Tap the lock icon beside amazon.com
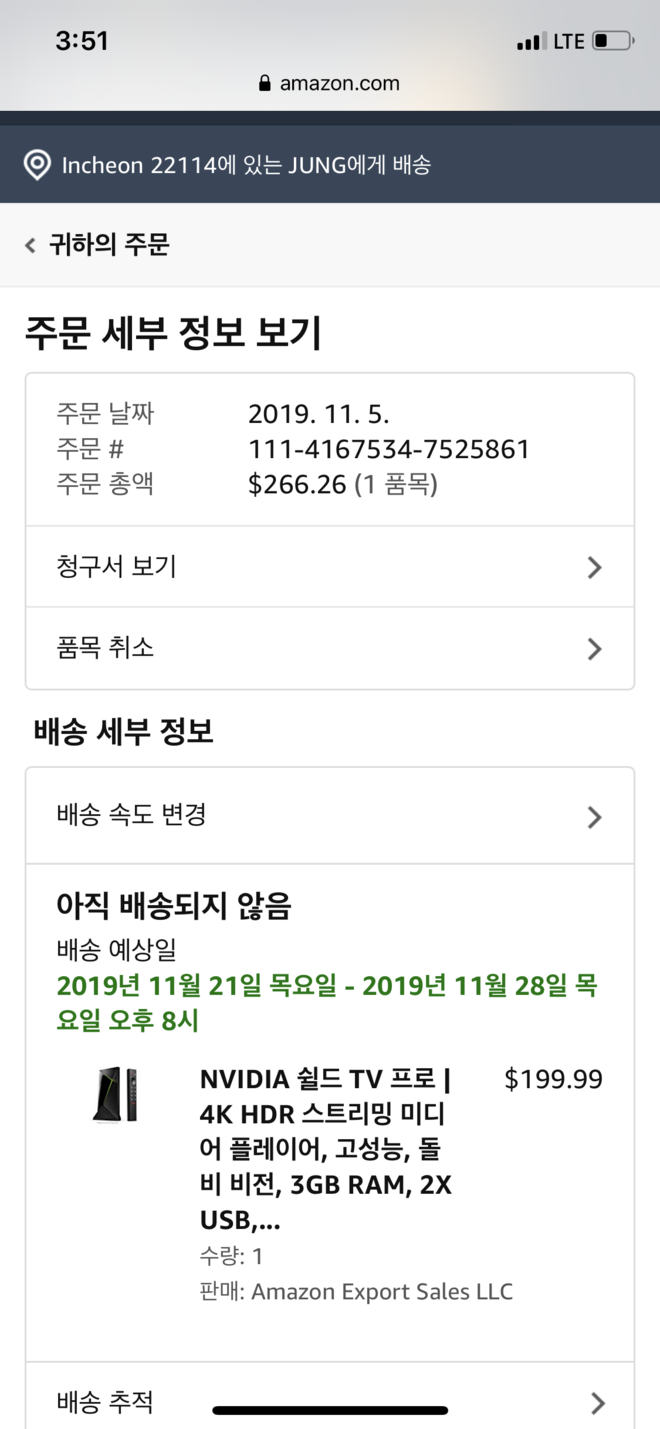The height and width of the screenshot is (1429, 660). (265, 84)
